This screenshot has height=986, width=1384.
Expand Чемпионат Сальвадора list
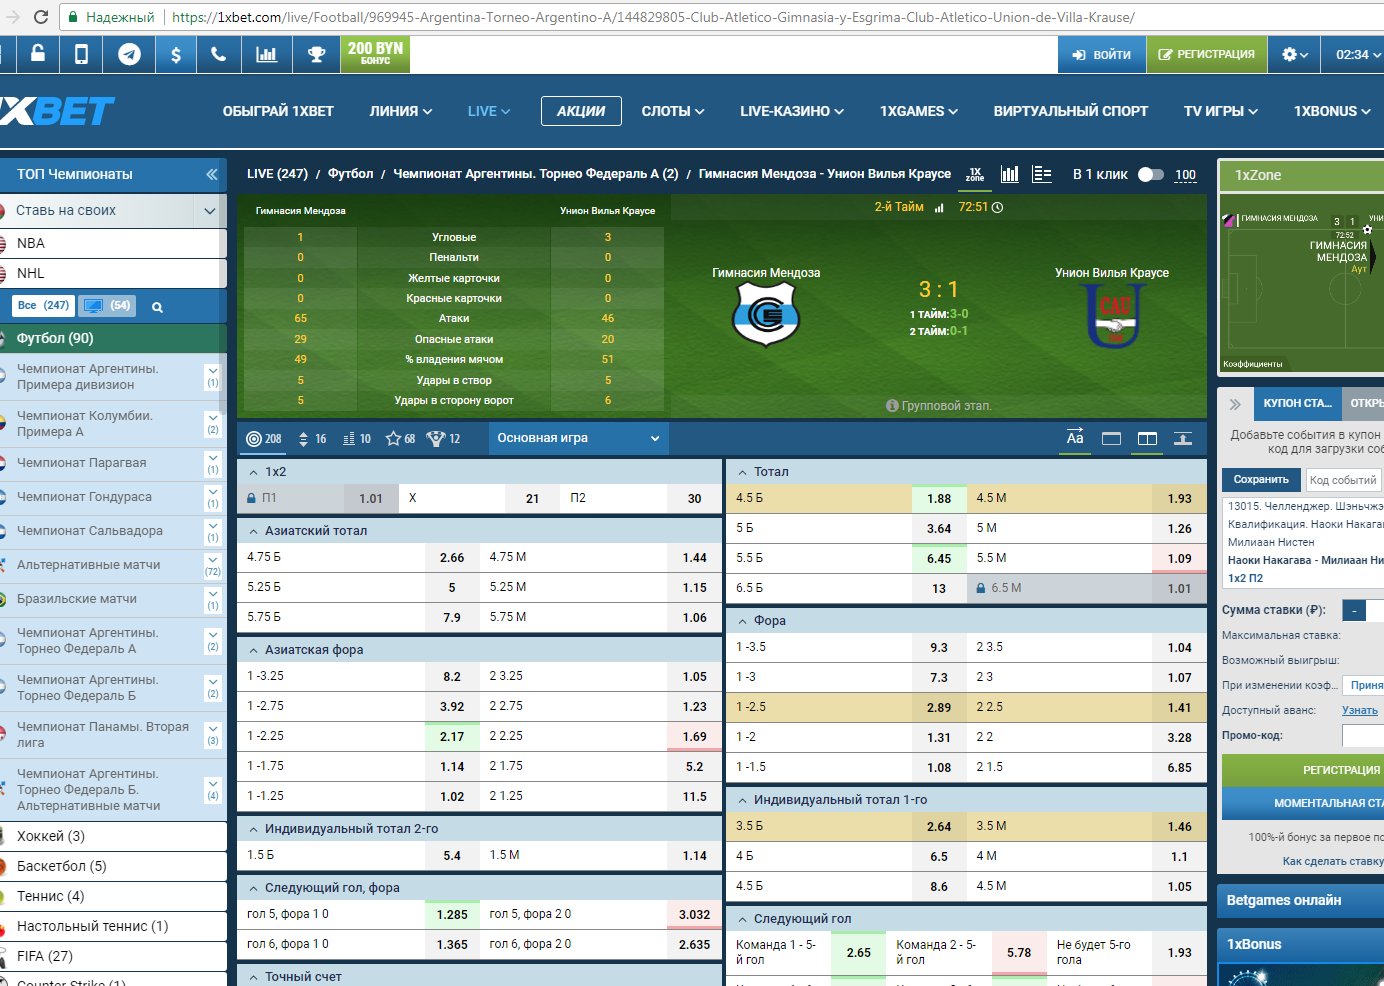point(213,531)
